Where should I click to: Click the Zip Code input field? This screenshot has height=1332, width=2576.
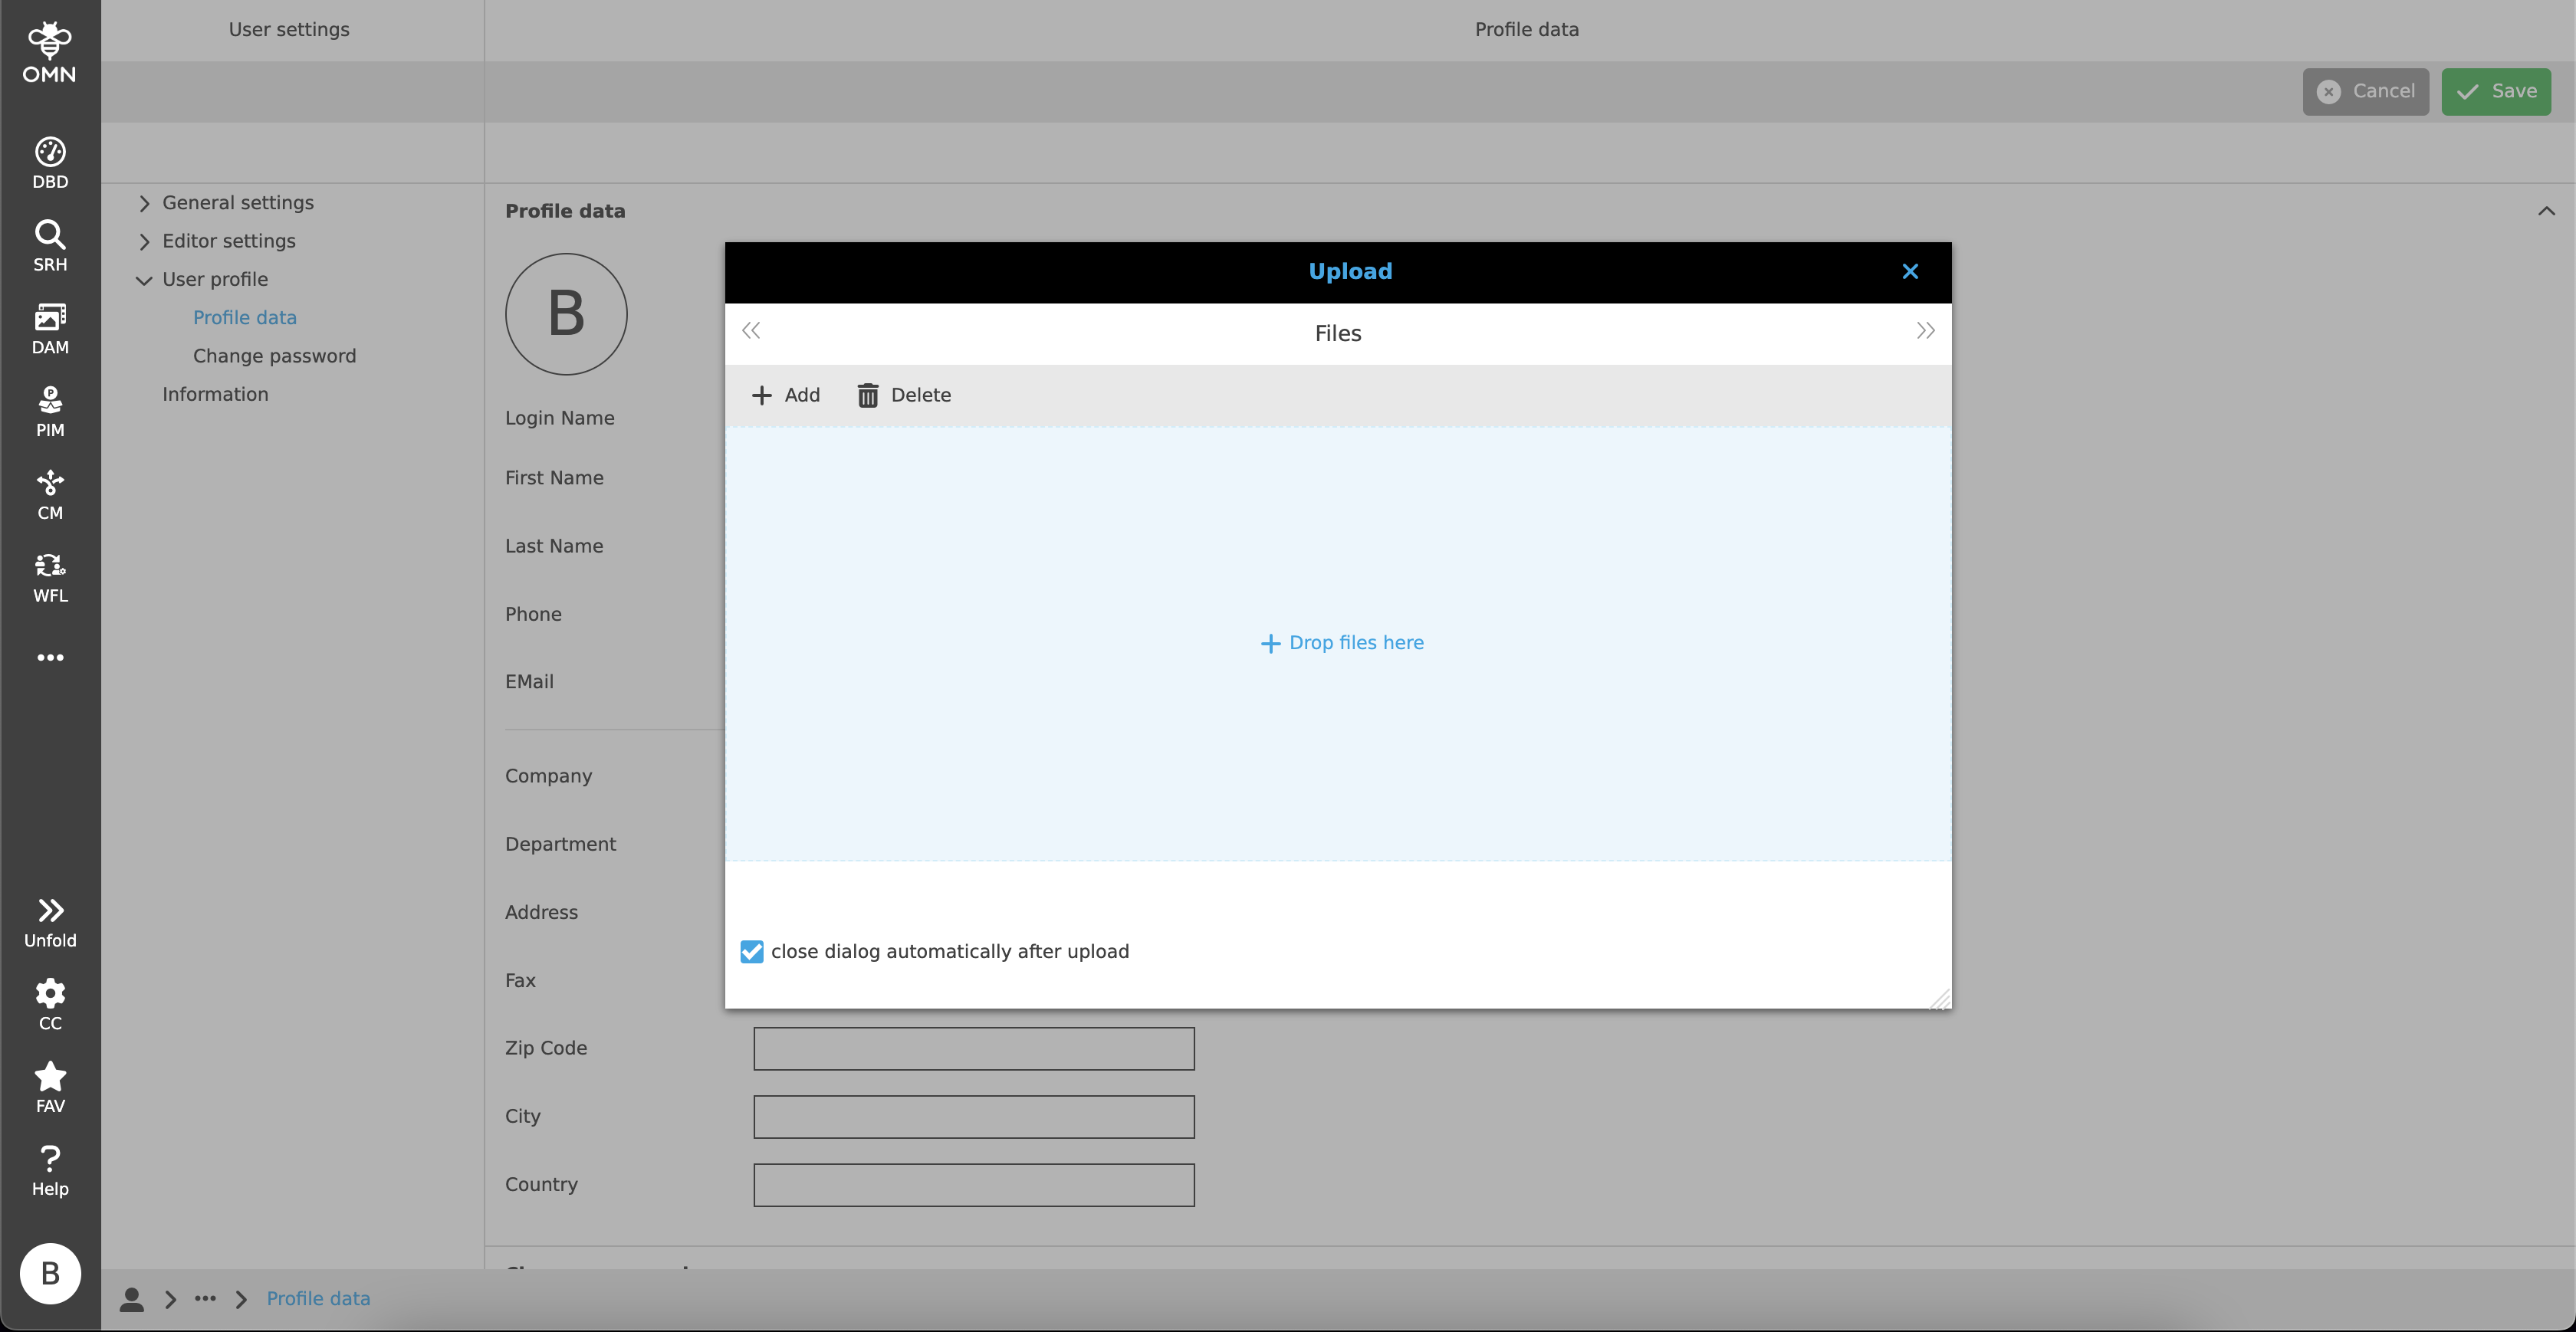[x=973, y=1048]
